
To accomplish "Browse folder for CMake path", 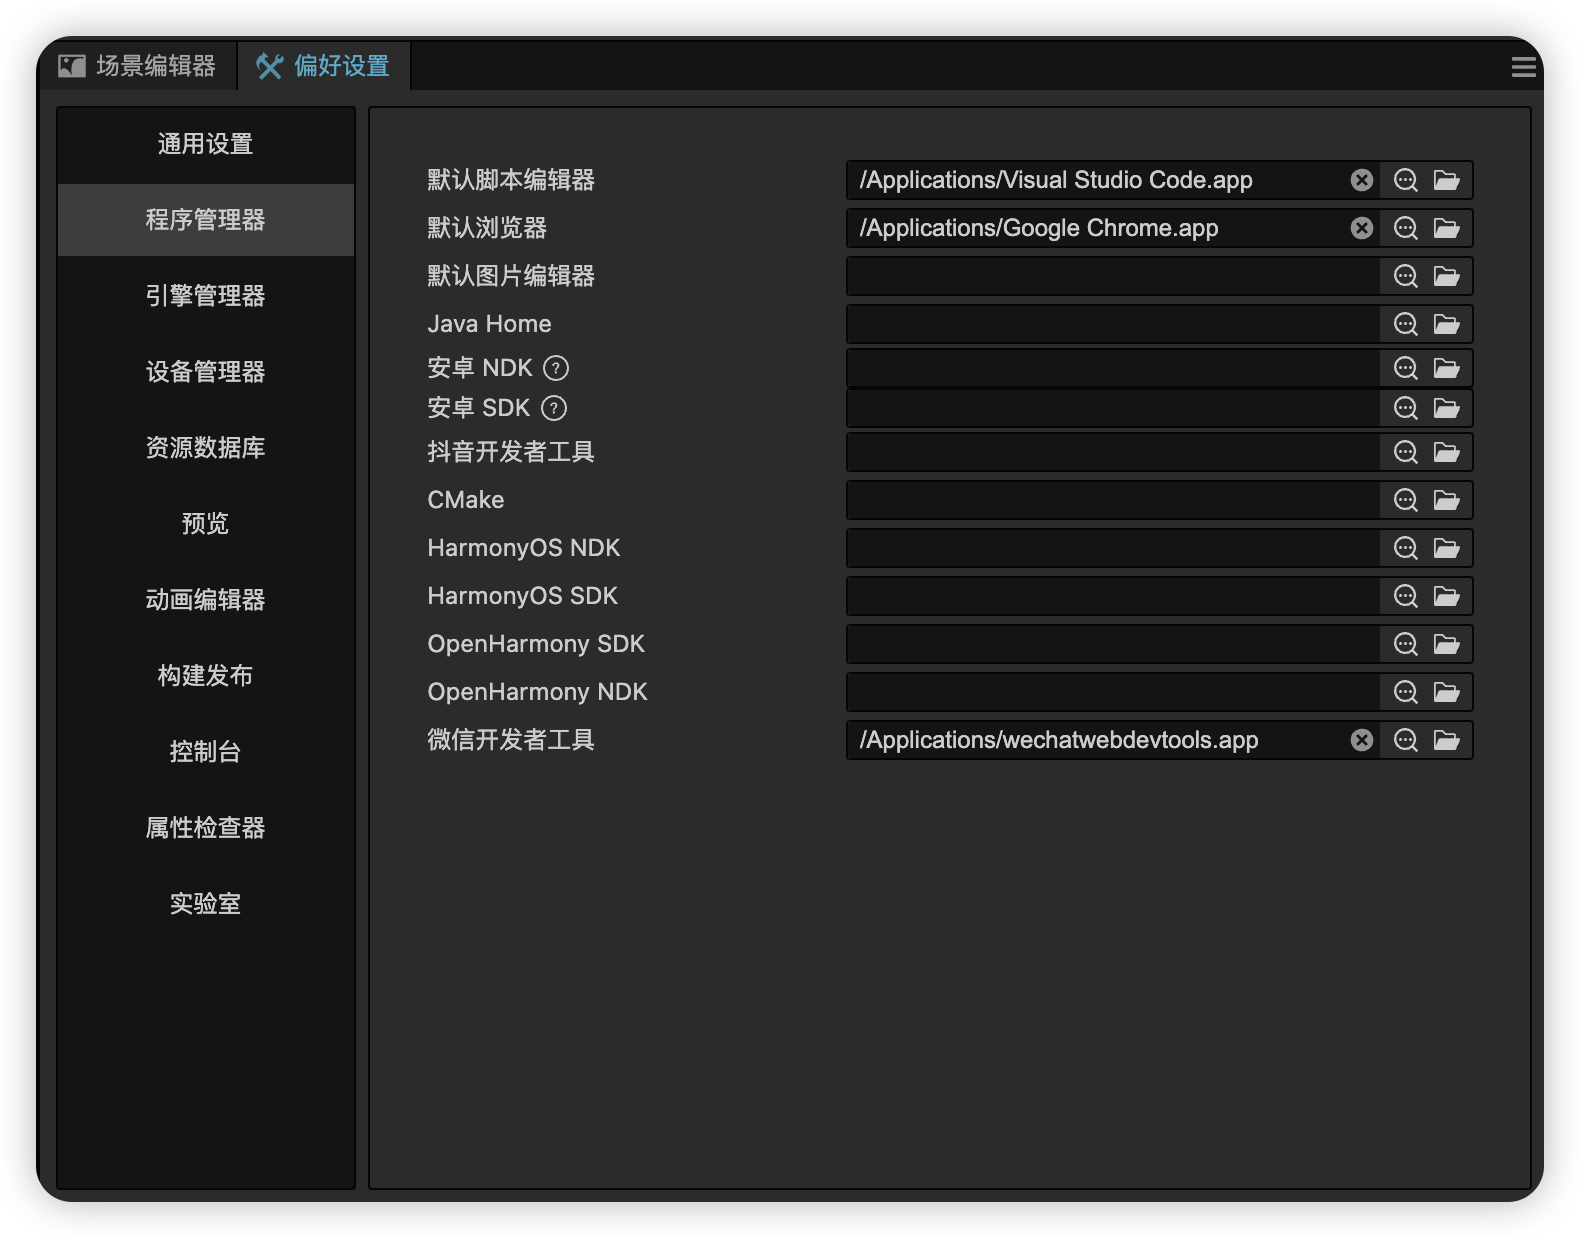I will click(x=1446, y=500).
